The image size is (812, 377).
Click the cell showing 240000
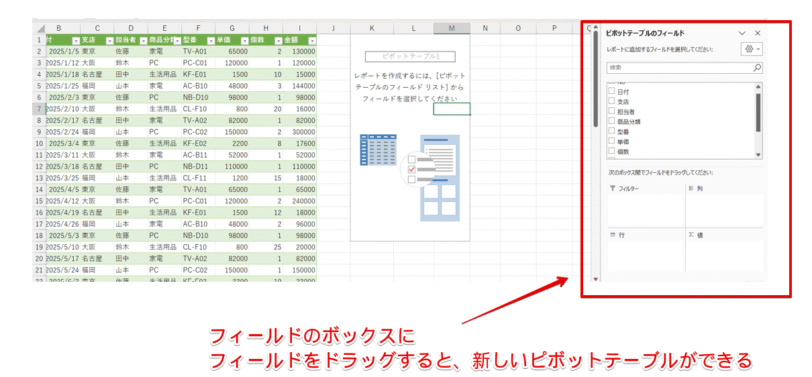coord(299,201)
